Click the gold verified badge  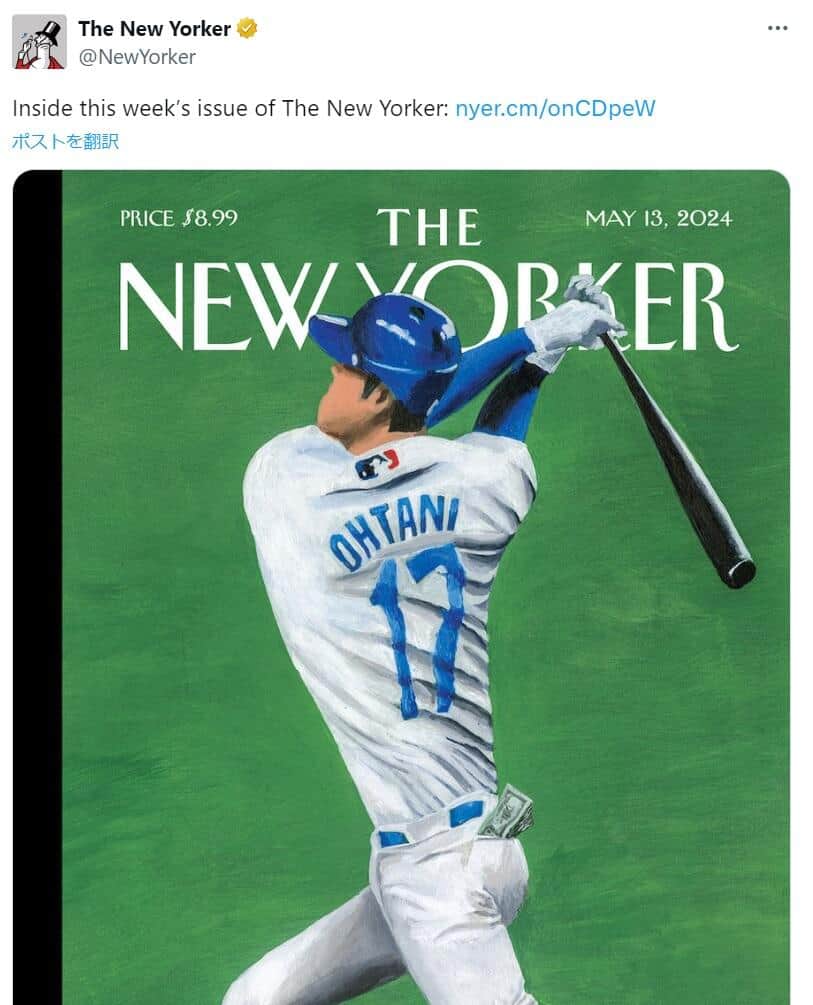247,29
